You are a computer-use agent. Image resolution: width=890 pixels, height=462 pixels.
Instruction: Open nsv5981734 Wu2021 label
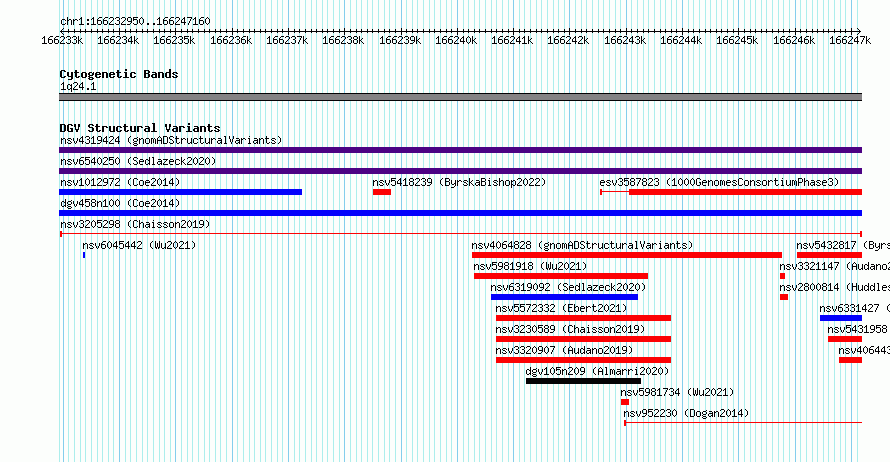click(677, 392)
